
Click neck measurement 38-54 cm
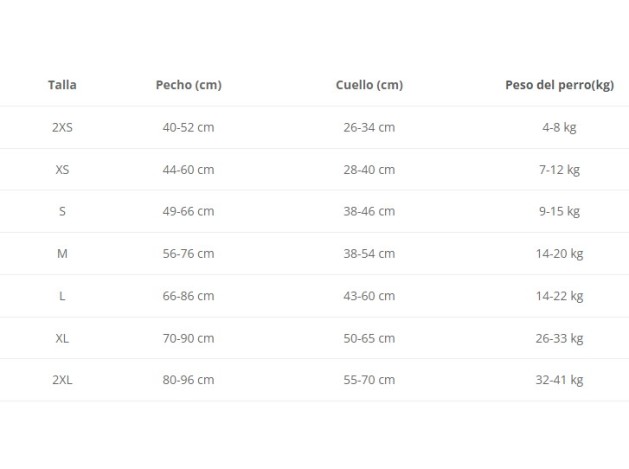[369, 253]
